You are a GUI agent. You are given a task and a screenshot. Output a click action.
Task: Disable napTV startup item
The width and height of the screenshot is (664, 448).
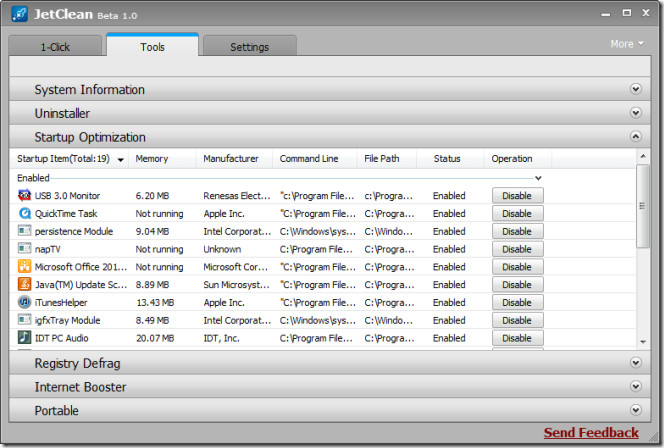(x=517, y=249)
